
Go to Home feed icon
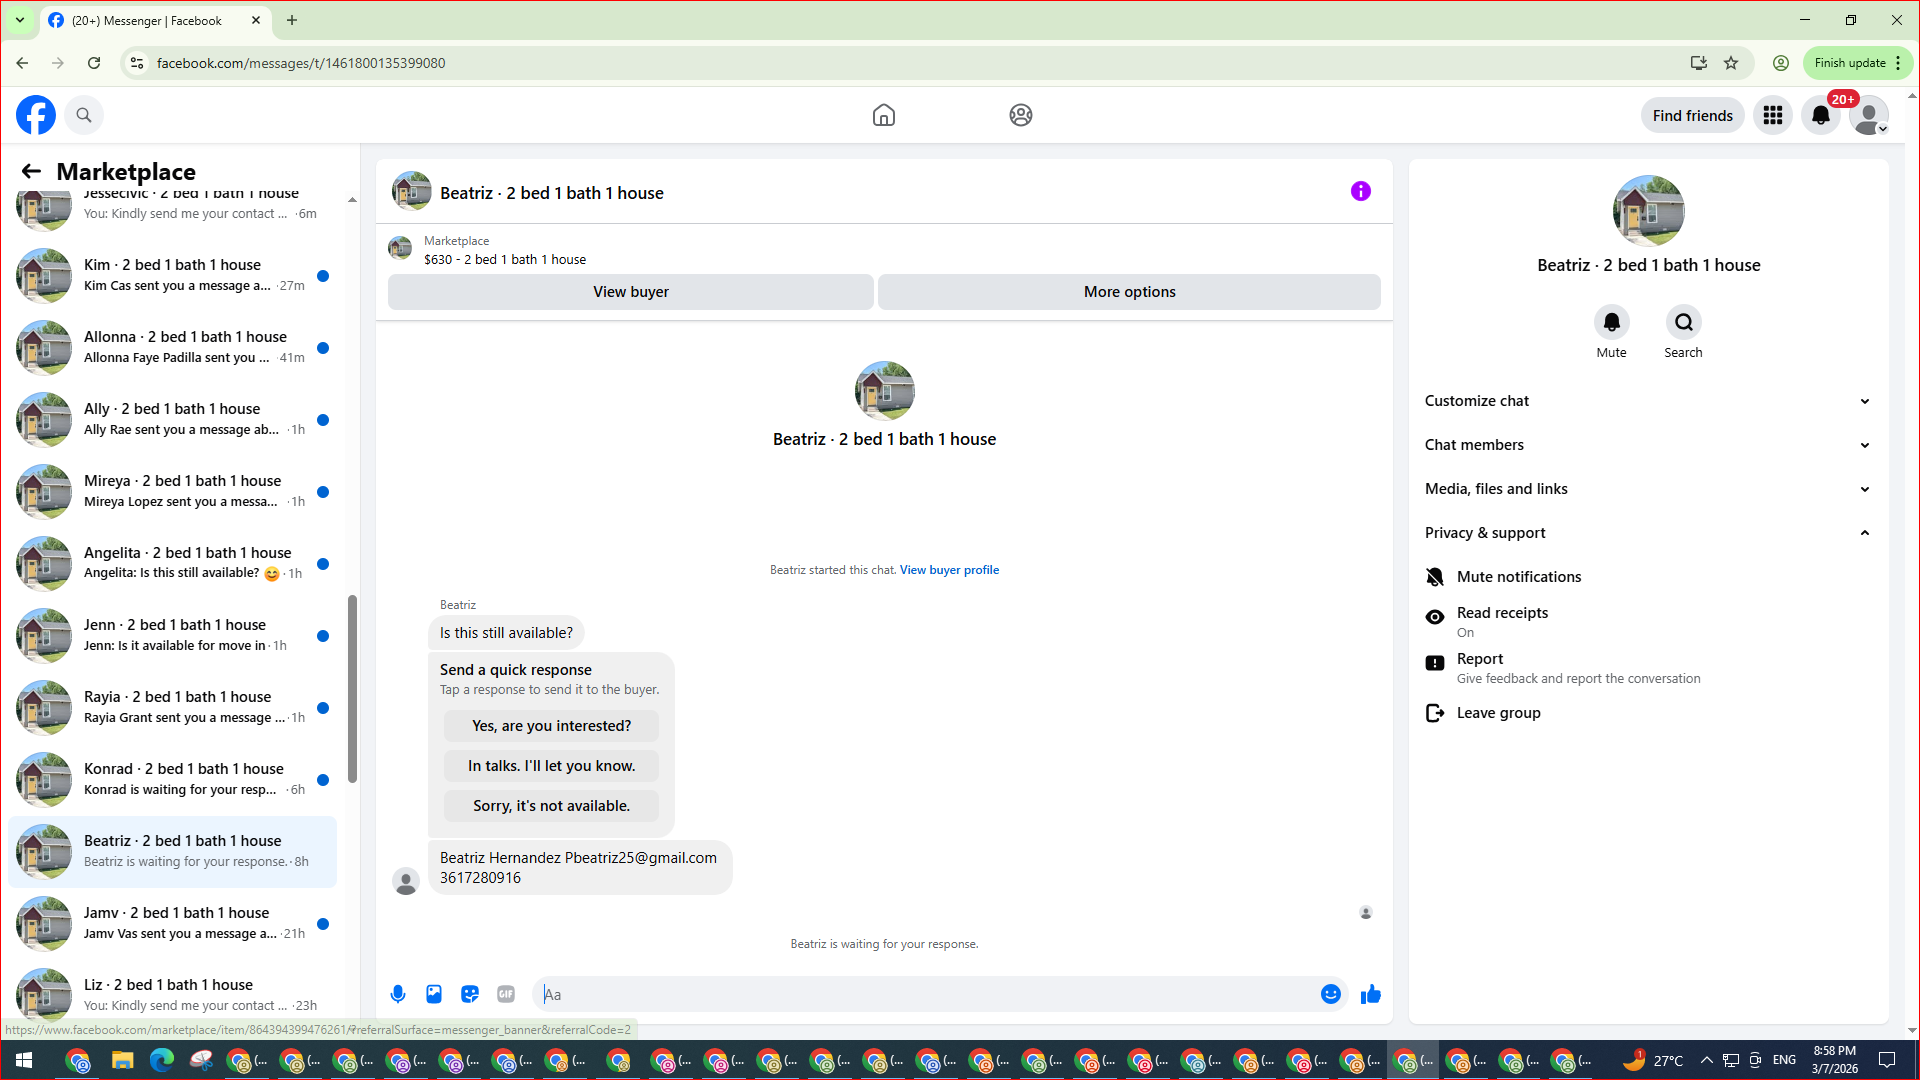883,115
